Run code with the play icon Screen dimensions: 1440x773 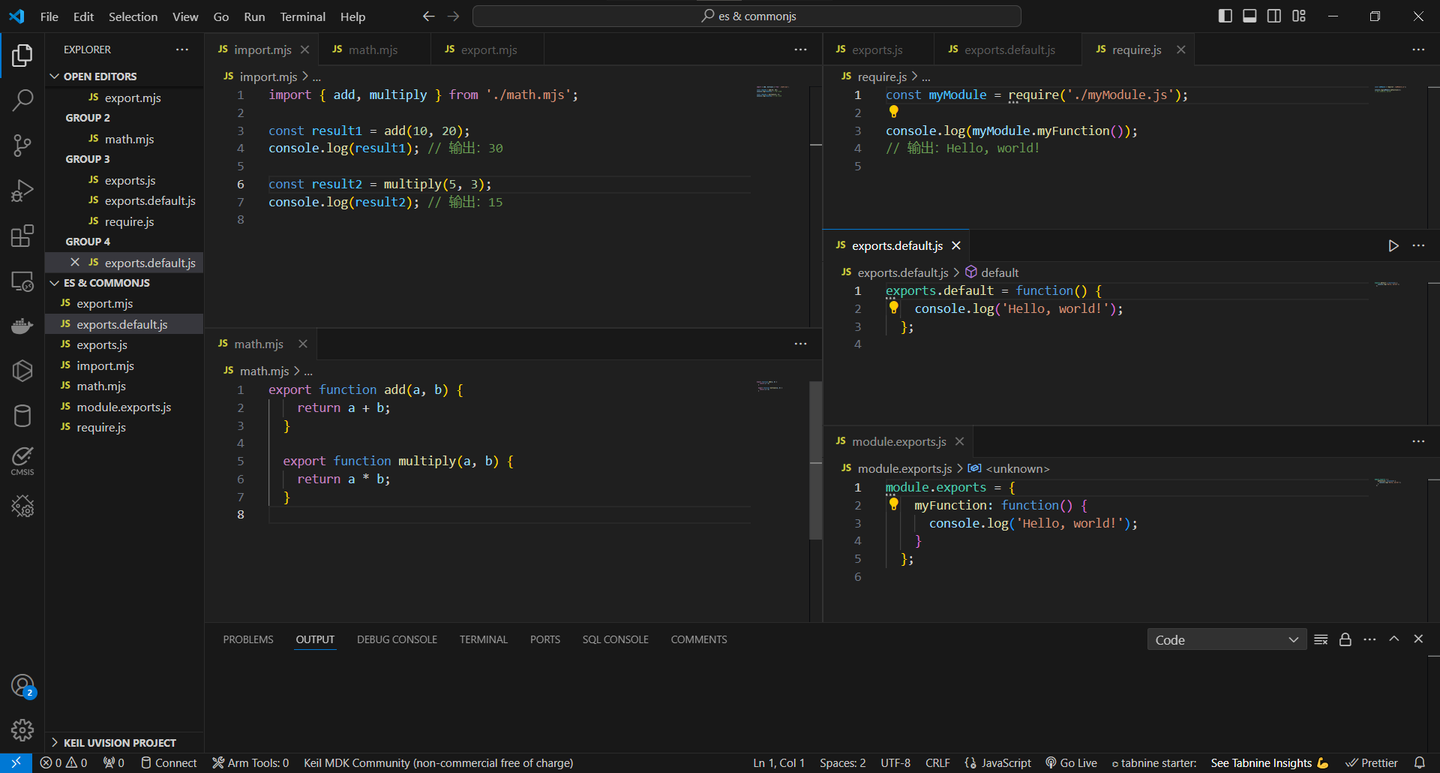(1393, 245)
